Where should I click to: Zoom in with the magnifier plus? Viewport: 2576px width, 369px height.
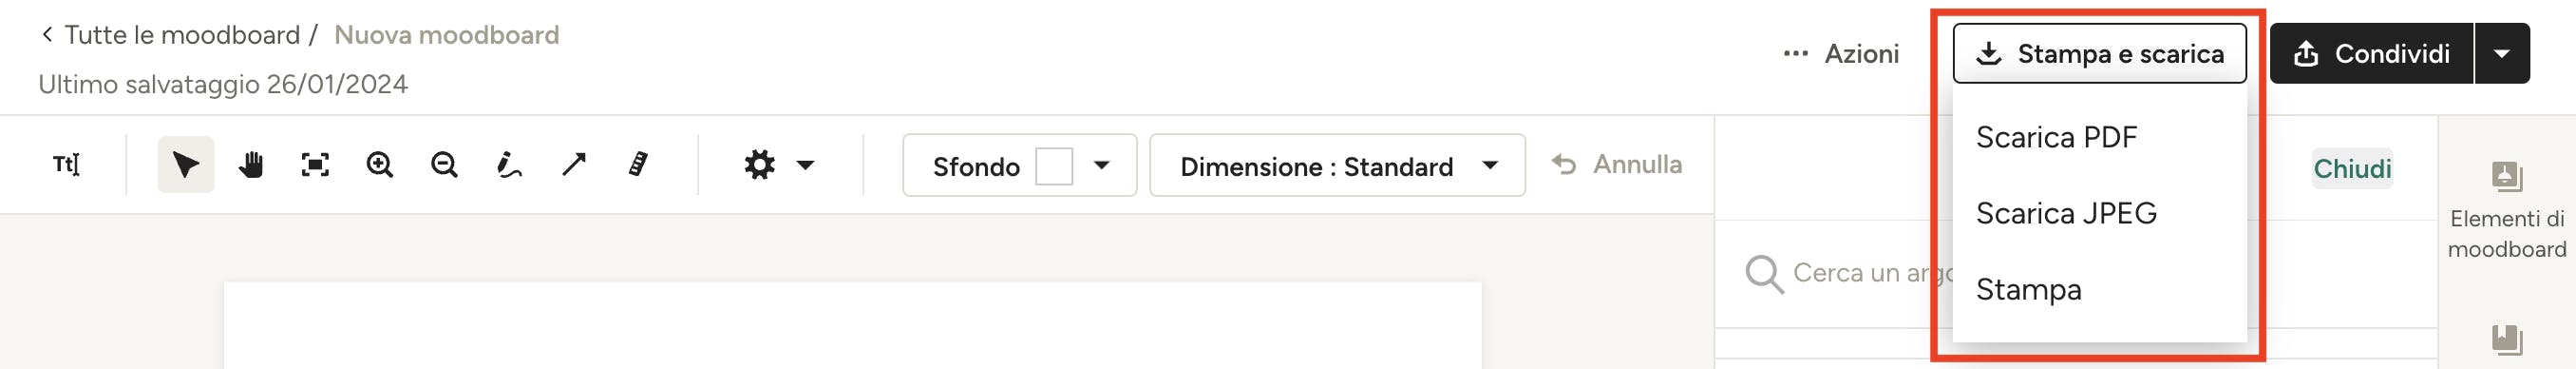point(380,164)
